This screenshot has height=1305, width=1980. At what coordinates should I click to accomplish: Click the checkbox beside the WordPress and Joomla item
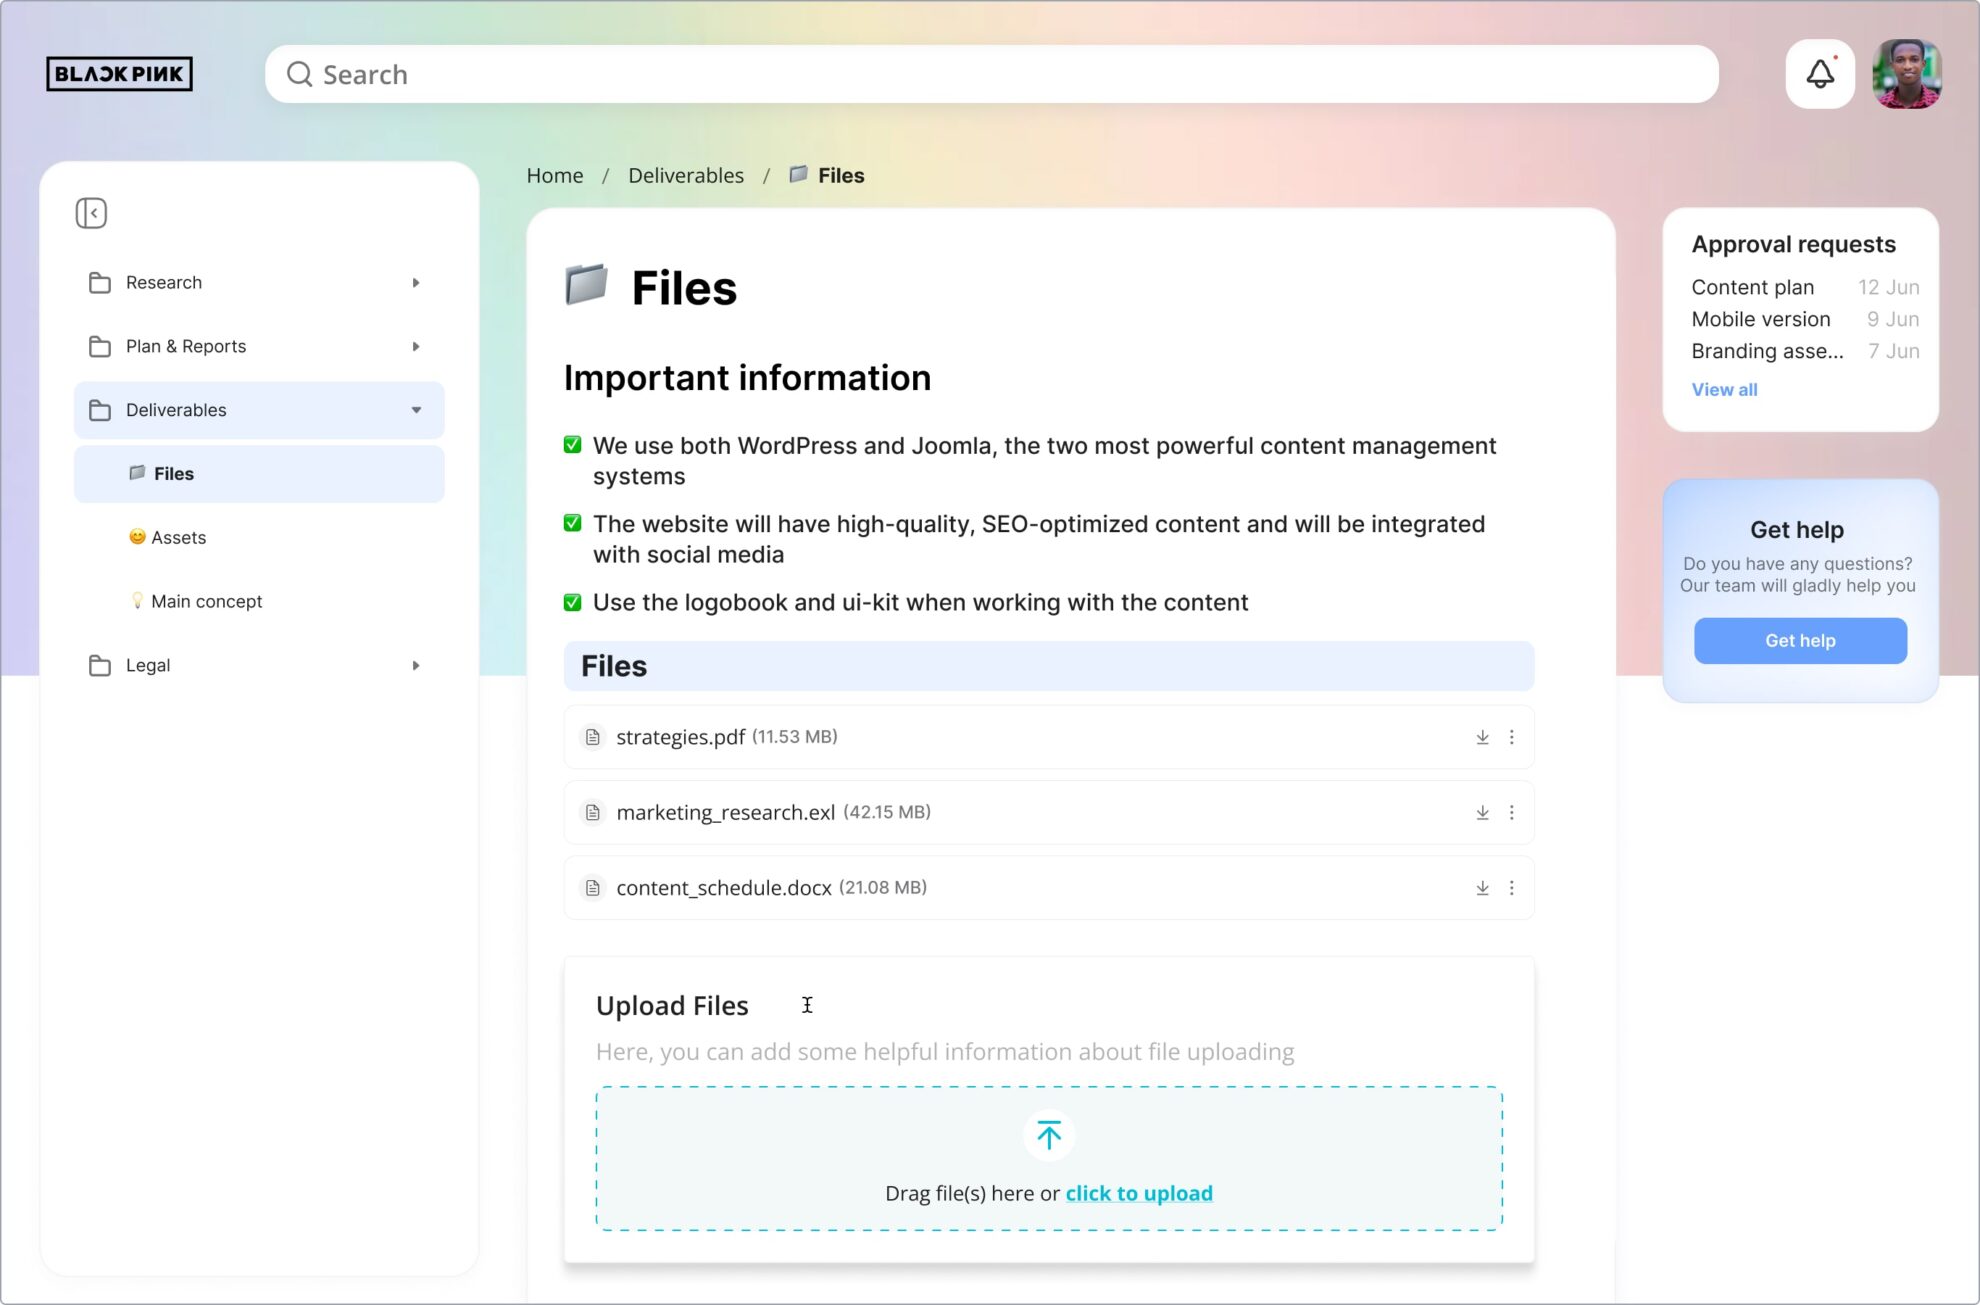[x=572, y=446]
